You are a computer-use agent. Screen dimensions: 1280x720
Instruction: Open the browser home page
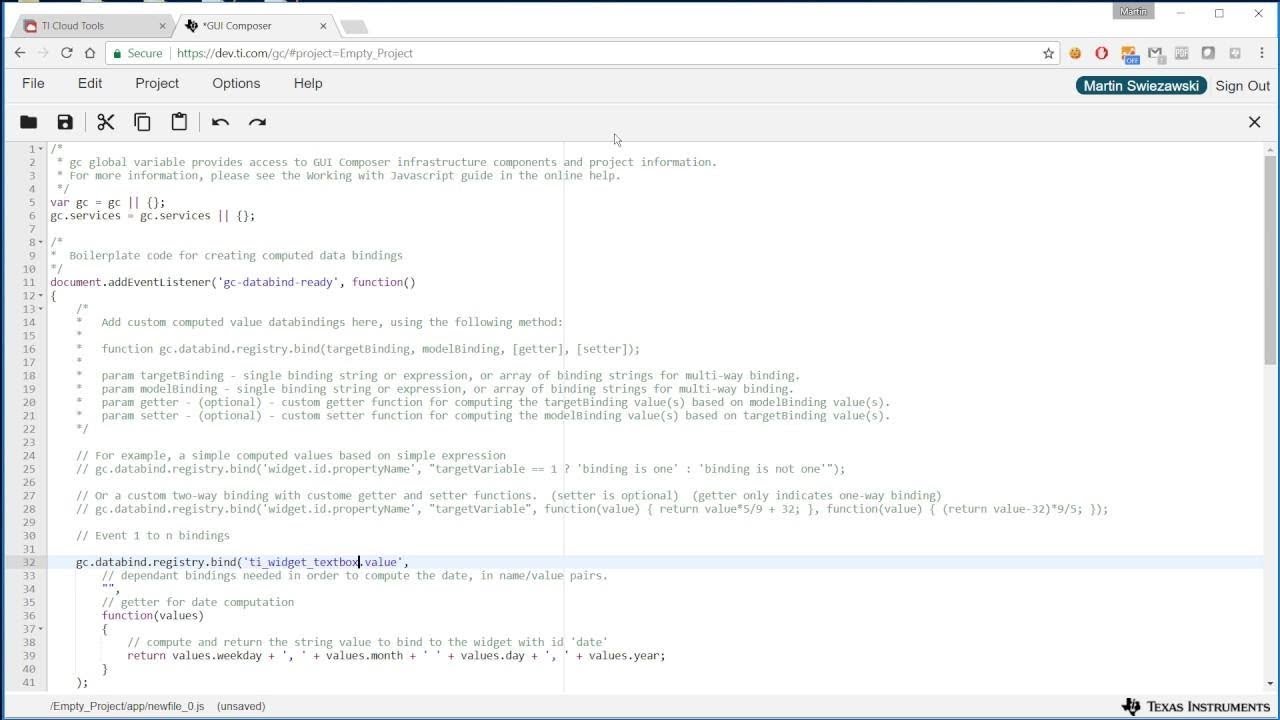(90, 53)
